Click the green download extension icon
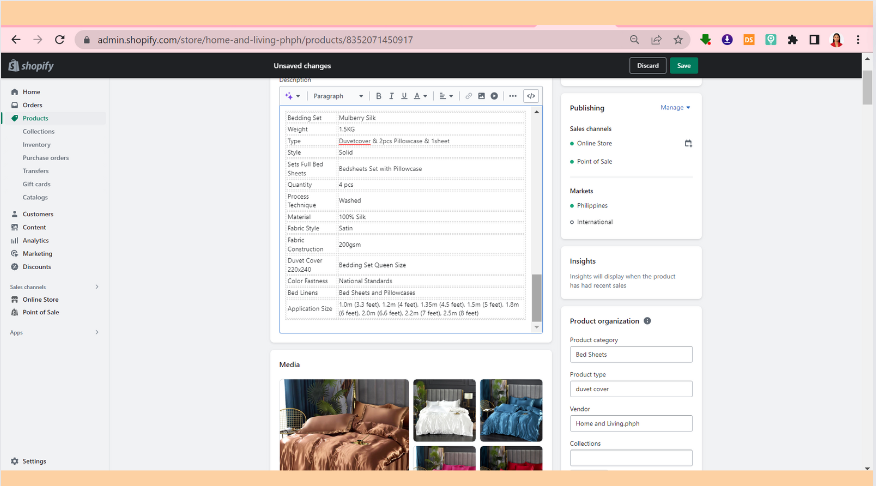The image size is (876, 486). point(705,40)
